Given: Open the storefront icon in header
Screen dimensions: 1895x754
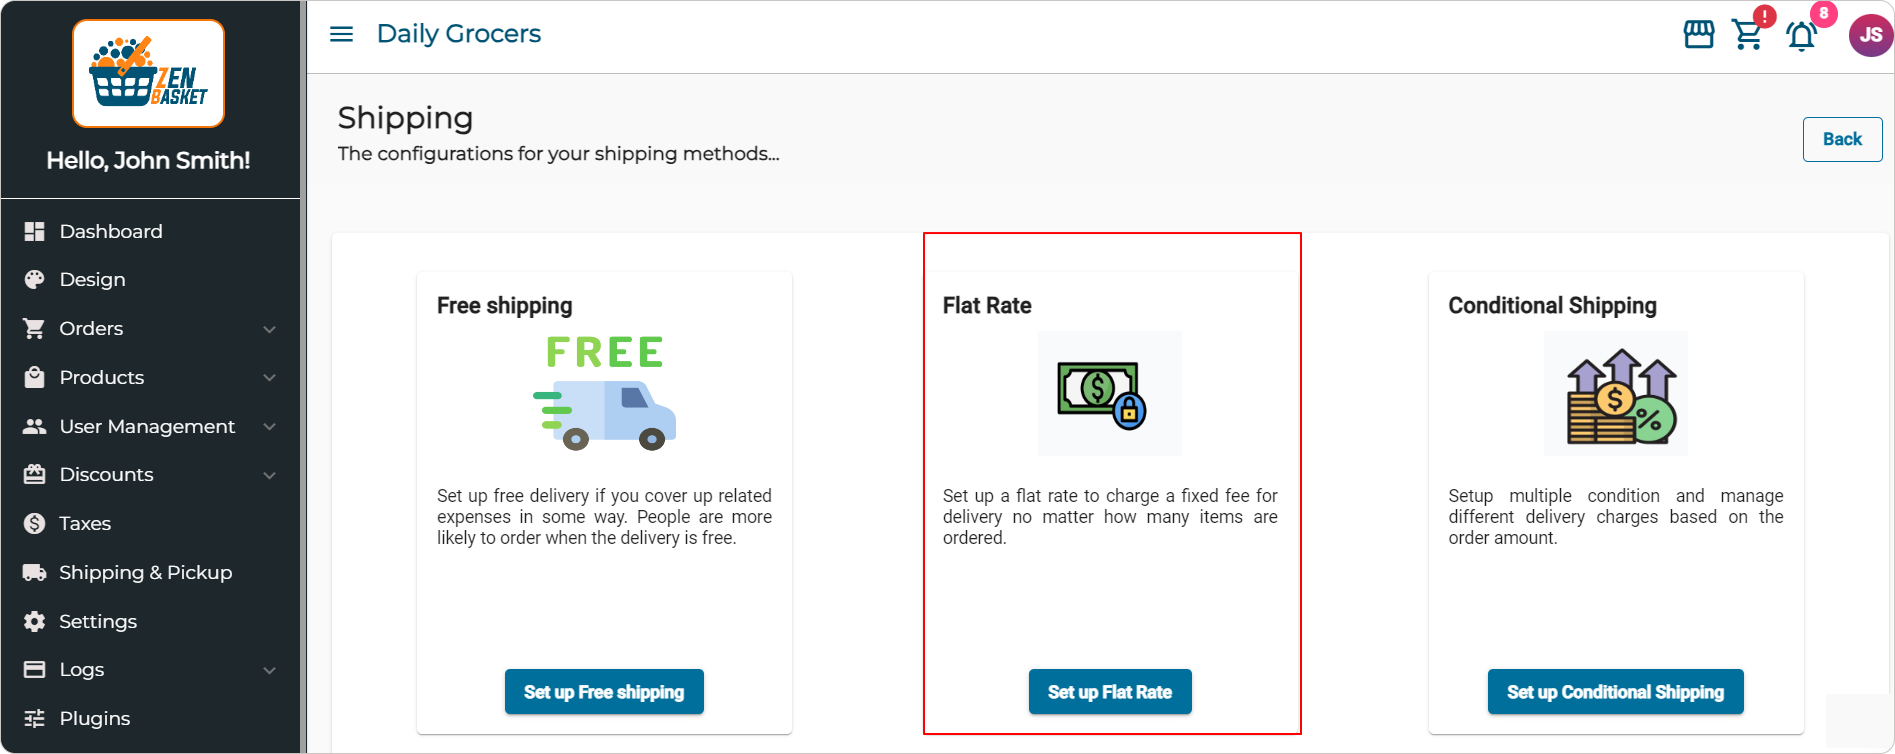Looking at the screenshot, I should pyautogui.click(x=1698, y=35).
